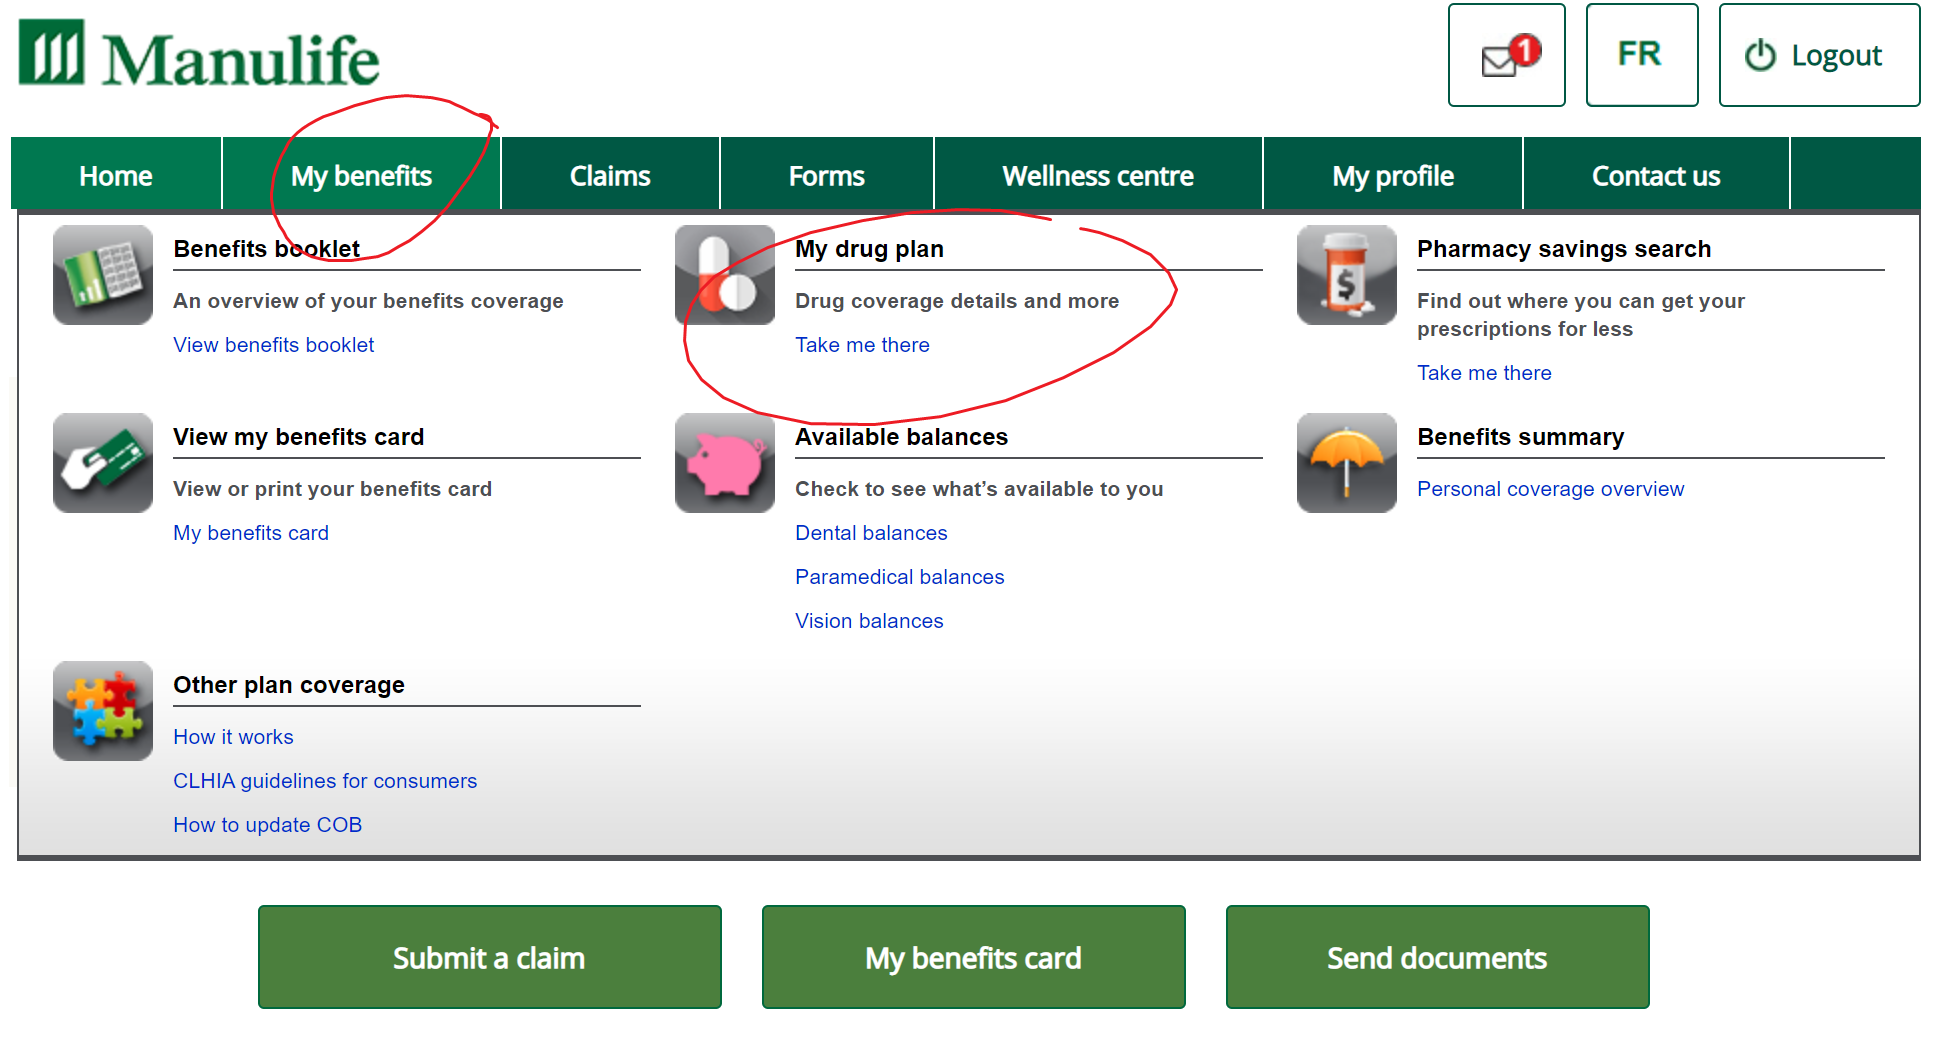Click the orange umbrella Benefits summary icon
The height and width of the screenshot is (1056, 1954).
tap(1346, 463)
